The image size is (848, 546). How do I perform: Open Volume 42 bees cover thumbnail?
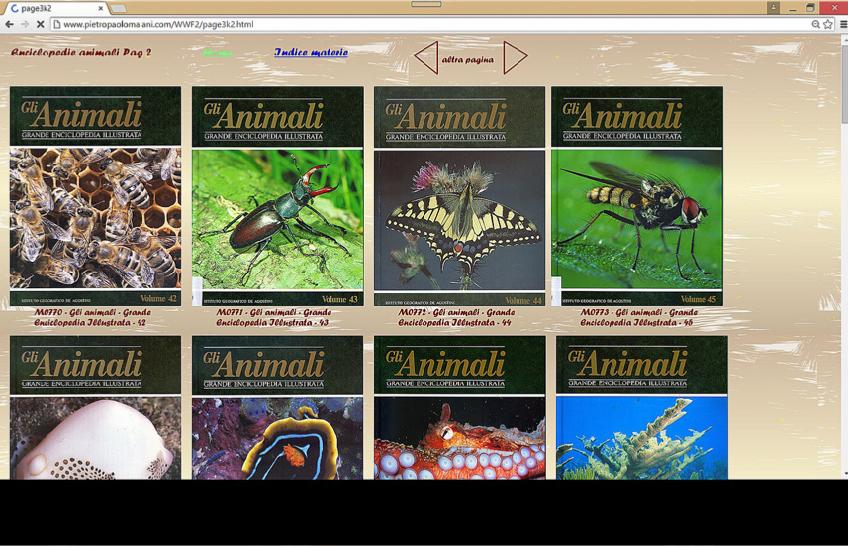pos(95,196)
